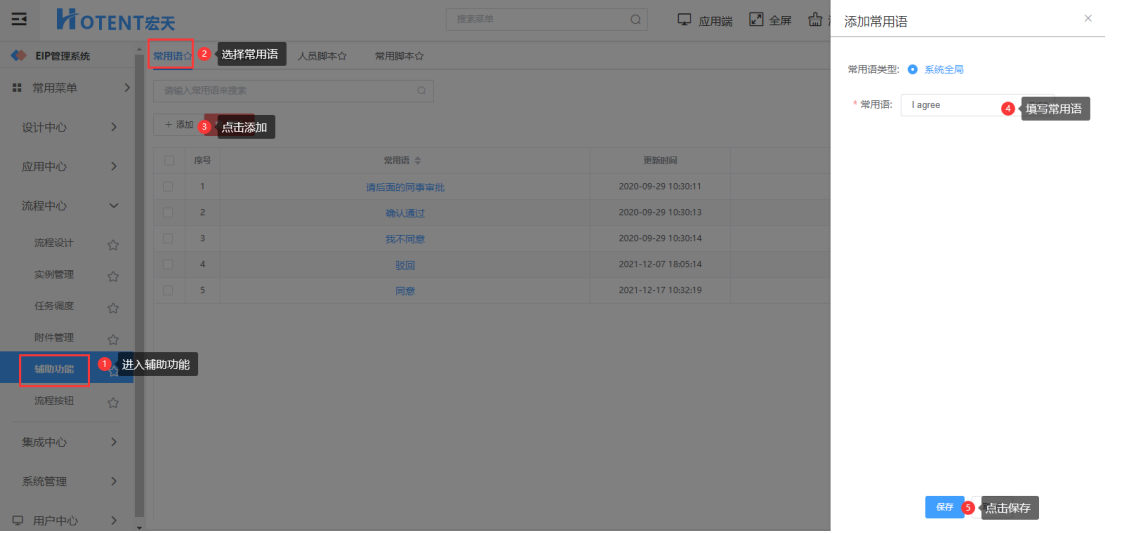This screenshot has width=1121, height=533.
Task: Open the 请后面的同事审批 phrase link
Action: [405, 187]
